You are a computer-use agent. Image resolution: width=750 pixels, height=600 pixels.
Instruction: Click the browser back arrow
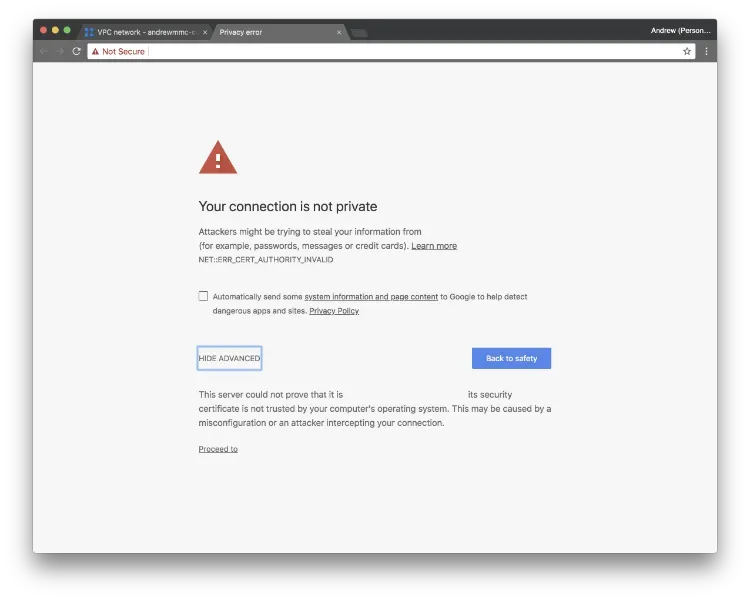[43, 51]
